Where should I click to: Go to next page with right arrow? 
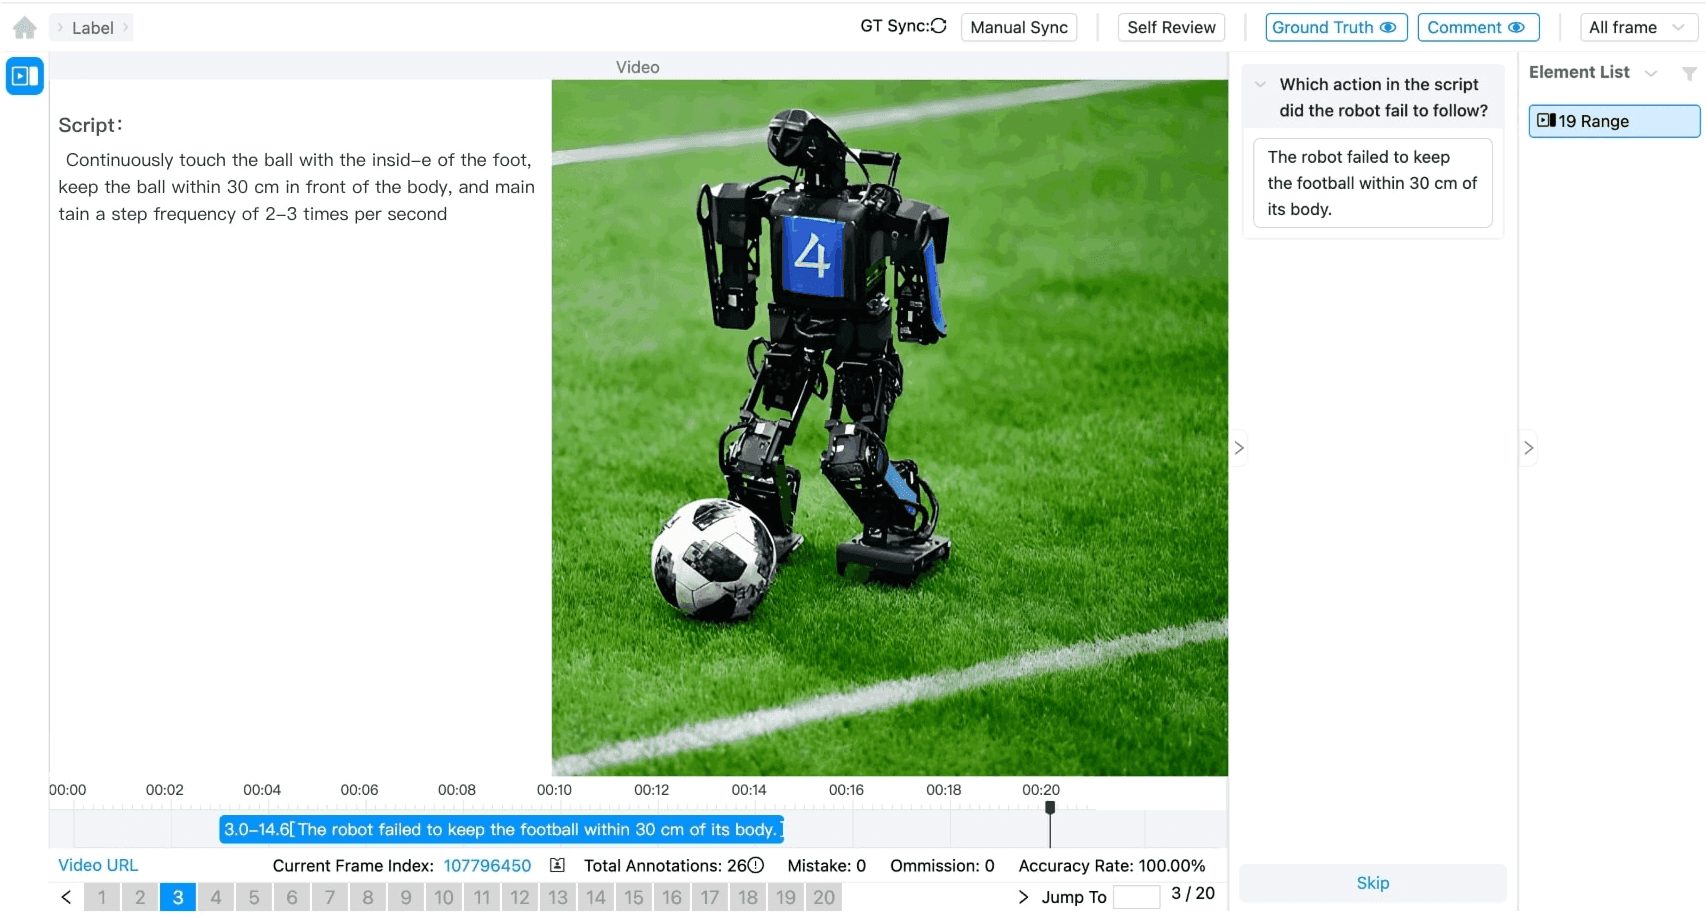click(x=1022, y=897)
